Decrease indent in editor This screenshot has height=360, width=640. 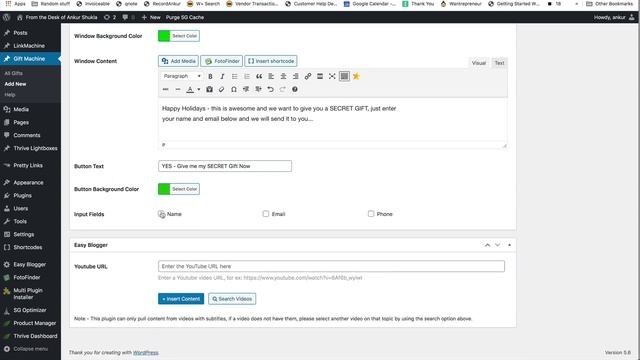pyautogui.click(x=246, y=89)
